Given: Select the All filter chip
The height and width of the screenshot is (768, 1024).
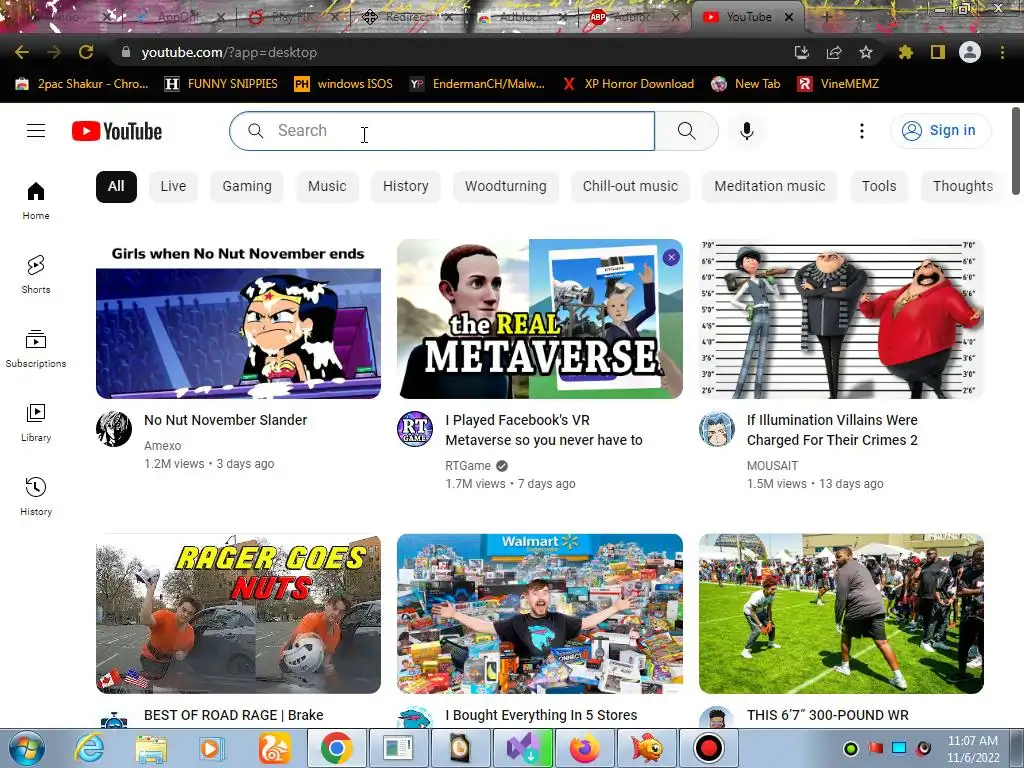Looking at the screenshot, I should click(116, 186).
